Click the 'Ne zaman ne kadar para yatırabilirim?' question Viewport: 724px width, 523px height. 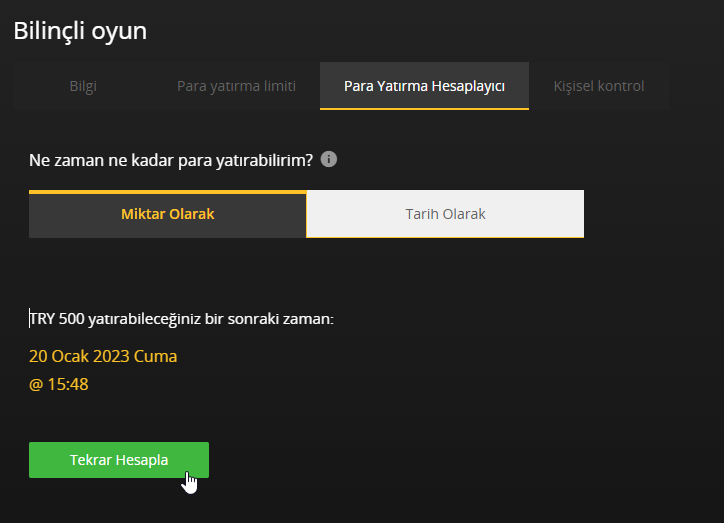170,160
